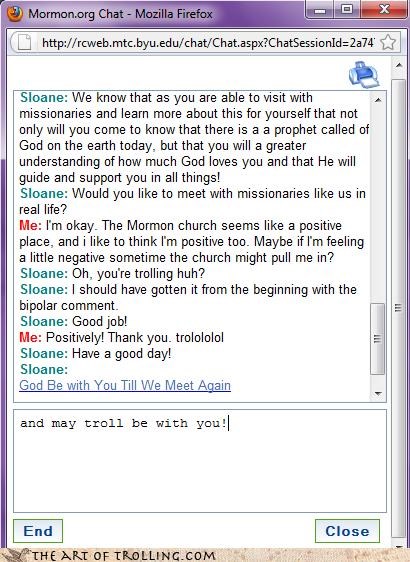Click the 'trolololol' reply line
The image size is (410, 562).
click(121, 337)
